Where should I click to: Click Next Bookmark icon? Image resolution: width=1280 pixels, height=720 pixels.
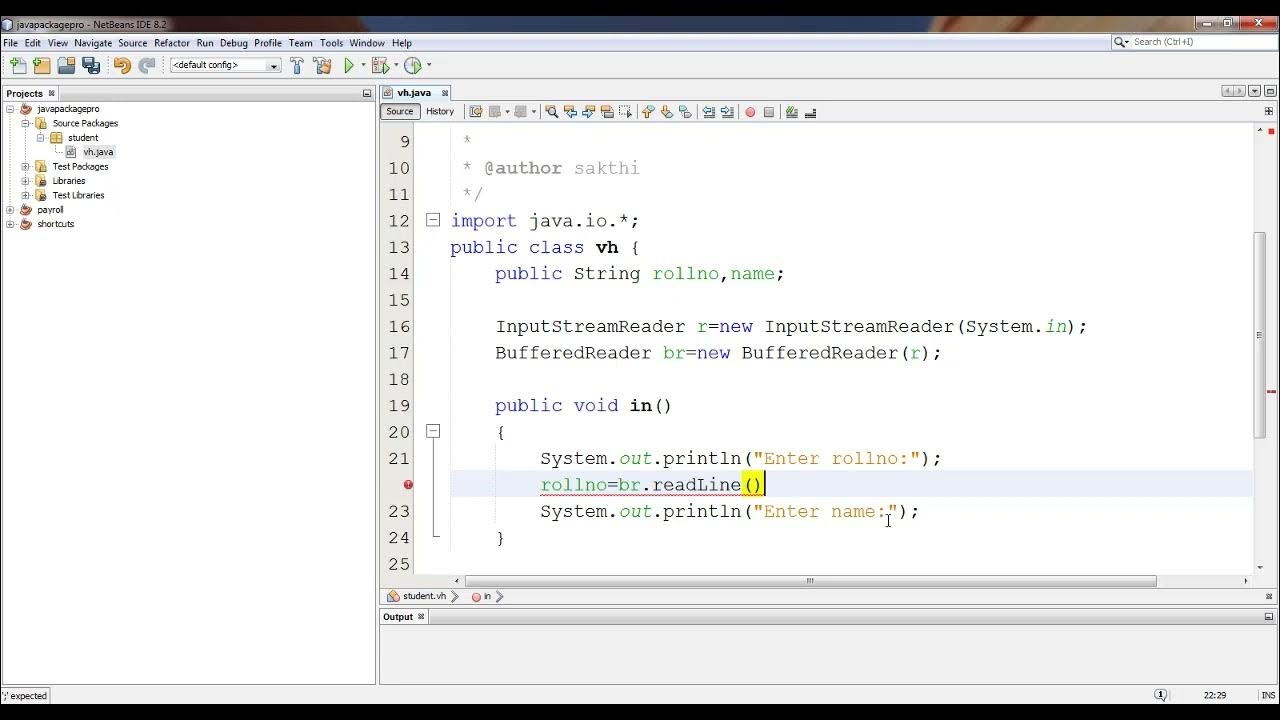tap(667, 112)
